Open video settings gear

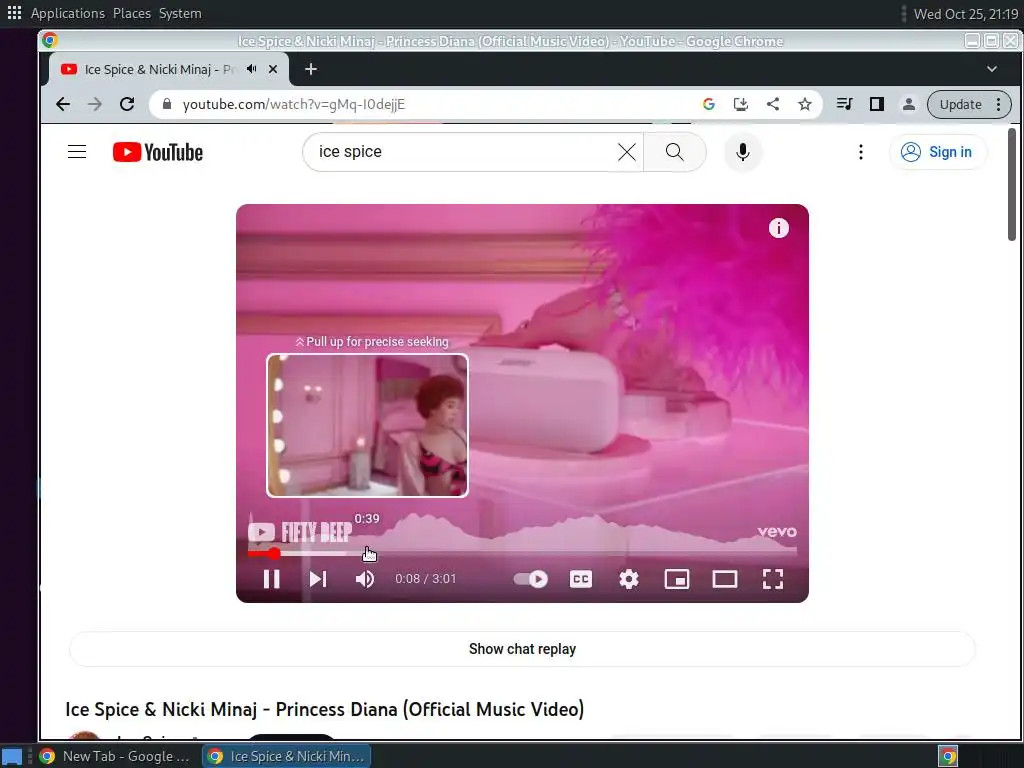[629, 579]
